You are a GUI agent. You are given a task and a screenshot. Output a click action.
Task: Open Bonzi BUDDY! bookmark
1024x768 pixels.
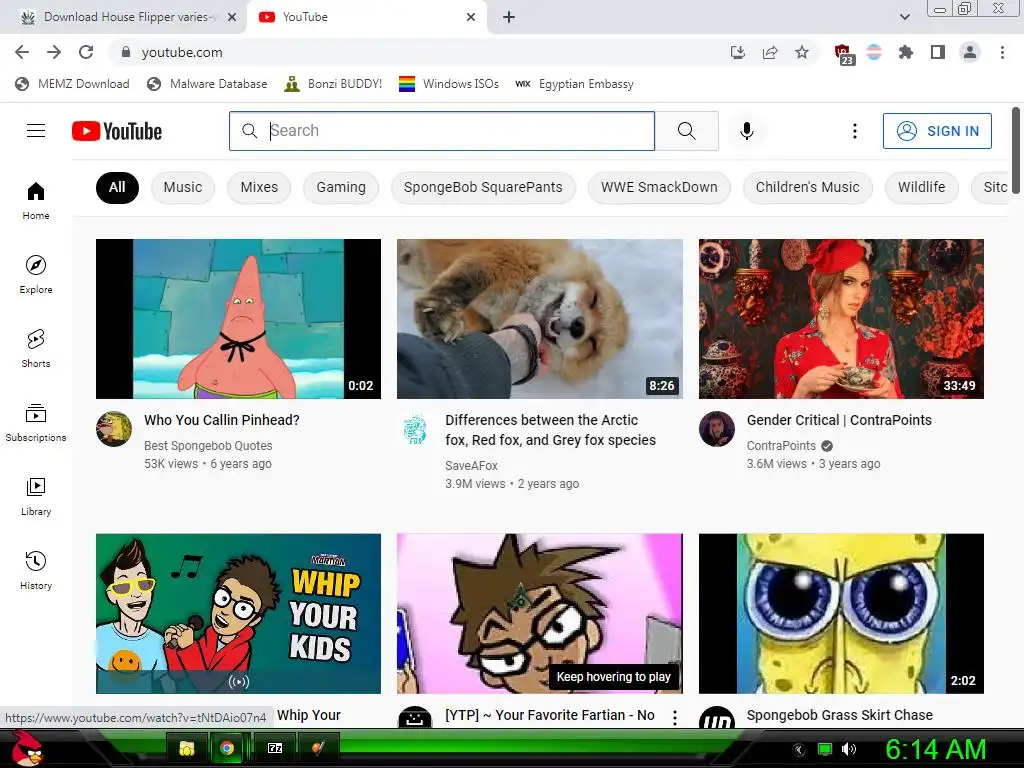pos(333,84)
